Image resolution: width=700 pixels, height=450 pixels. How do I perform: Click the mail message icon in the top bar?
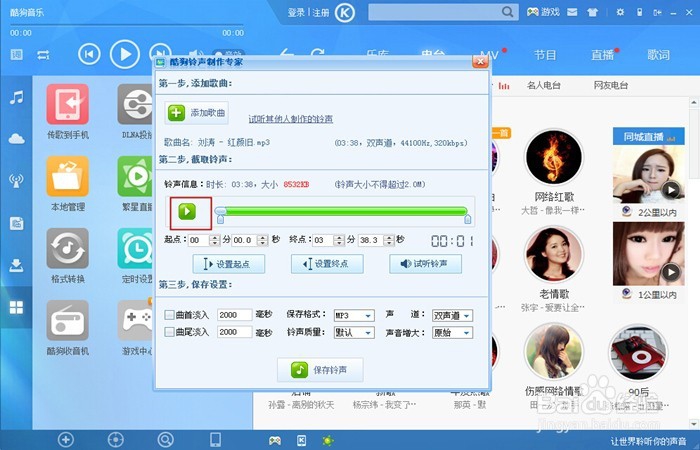click(x=572, y=12)
